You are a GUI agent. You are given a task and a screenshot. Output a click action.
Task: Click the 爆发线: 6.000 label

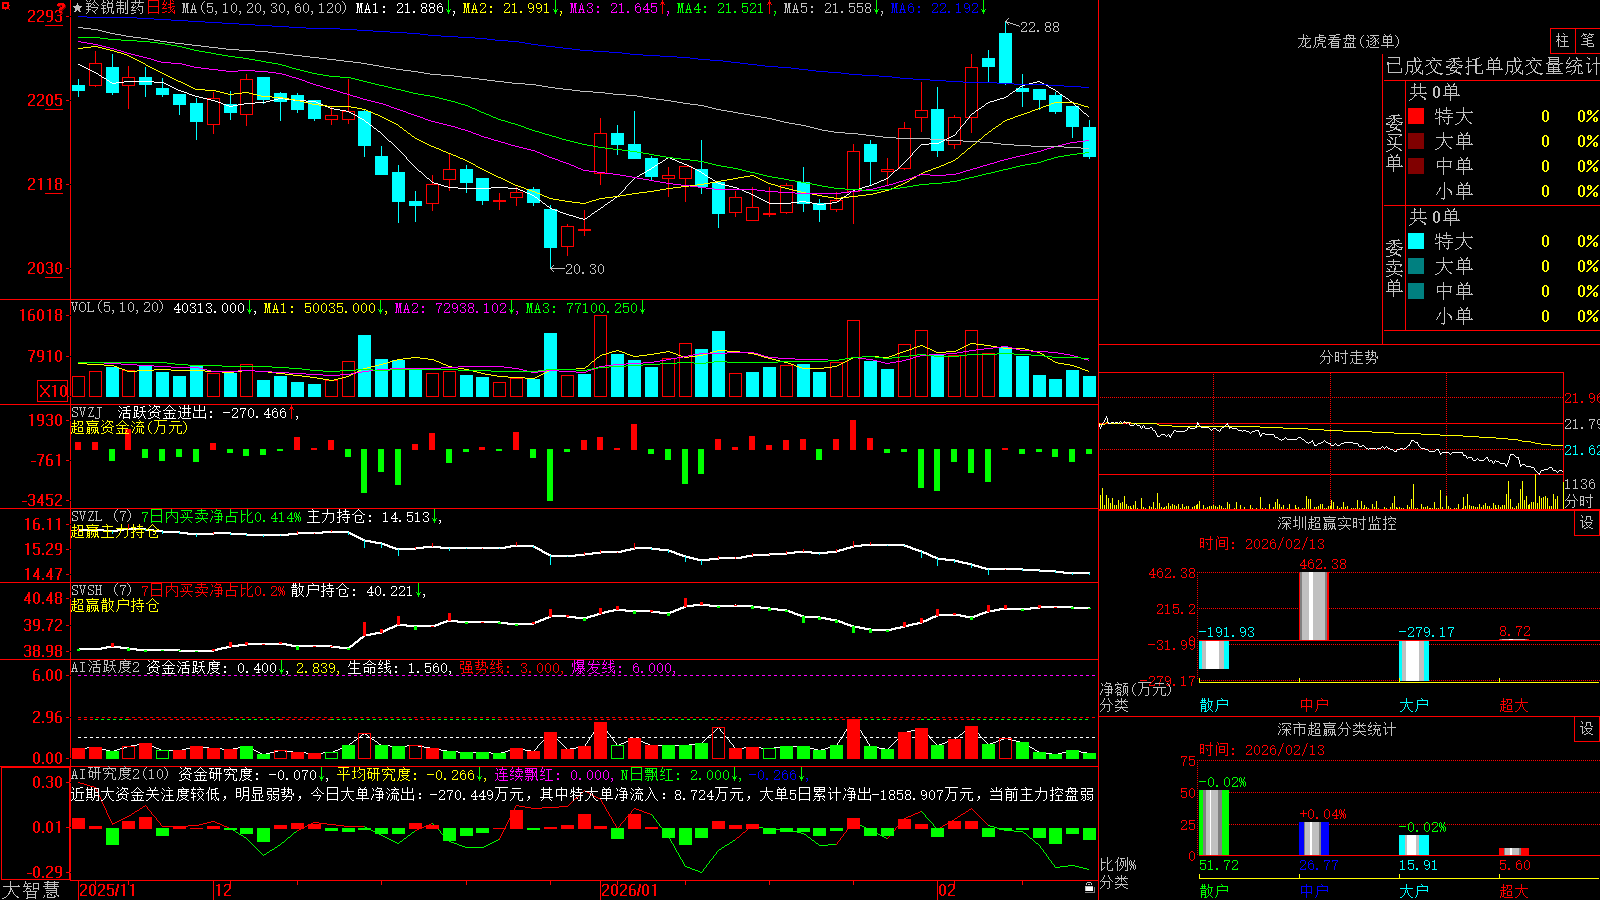pos(623,667)
